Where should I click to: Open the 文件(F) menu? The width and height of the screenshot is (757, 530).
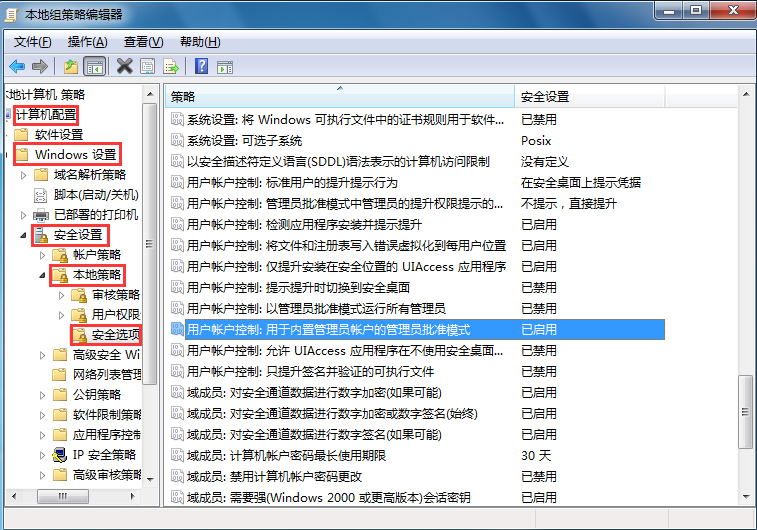[32, 42]
